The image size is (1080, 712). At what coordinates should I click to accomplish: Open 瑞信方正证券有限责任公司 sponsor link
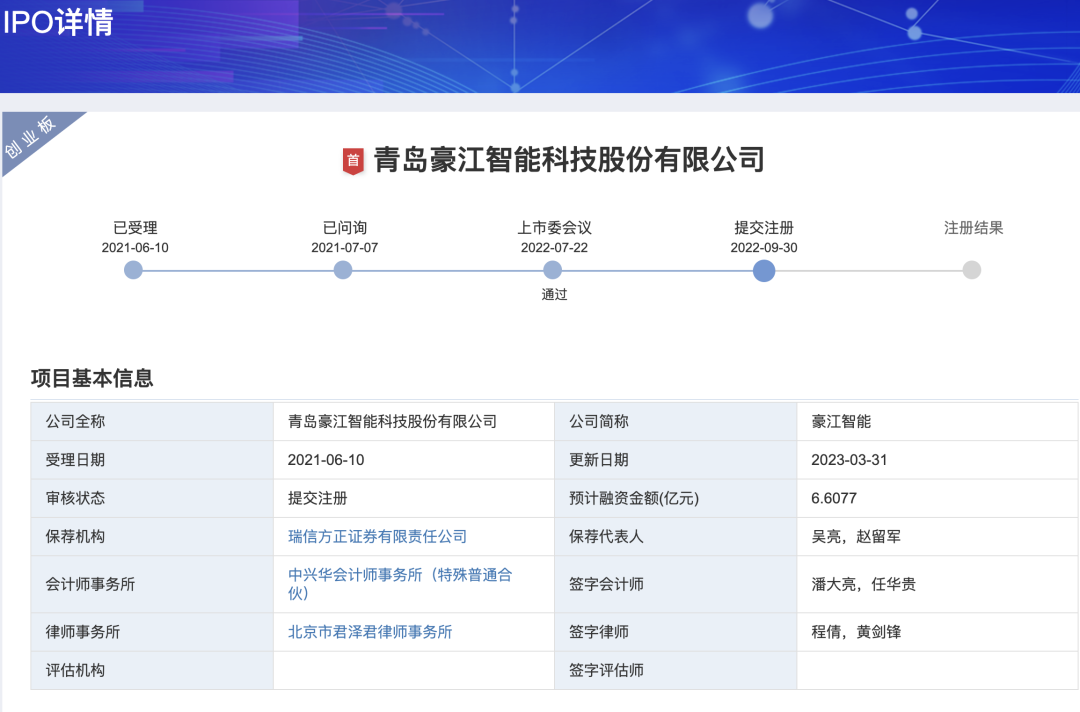(378, 537)
